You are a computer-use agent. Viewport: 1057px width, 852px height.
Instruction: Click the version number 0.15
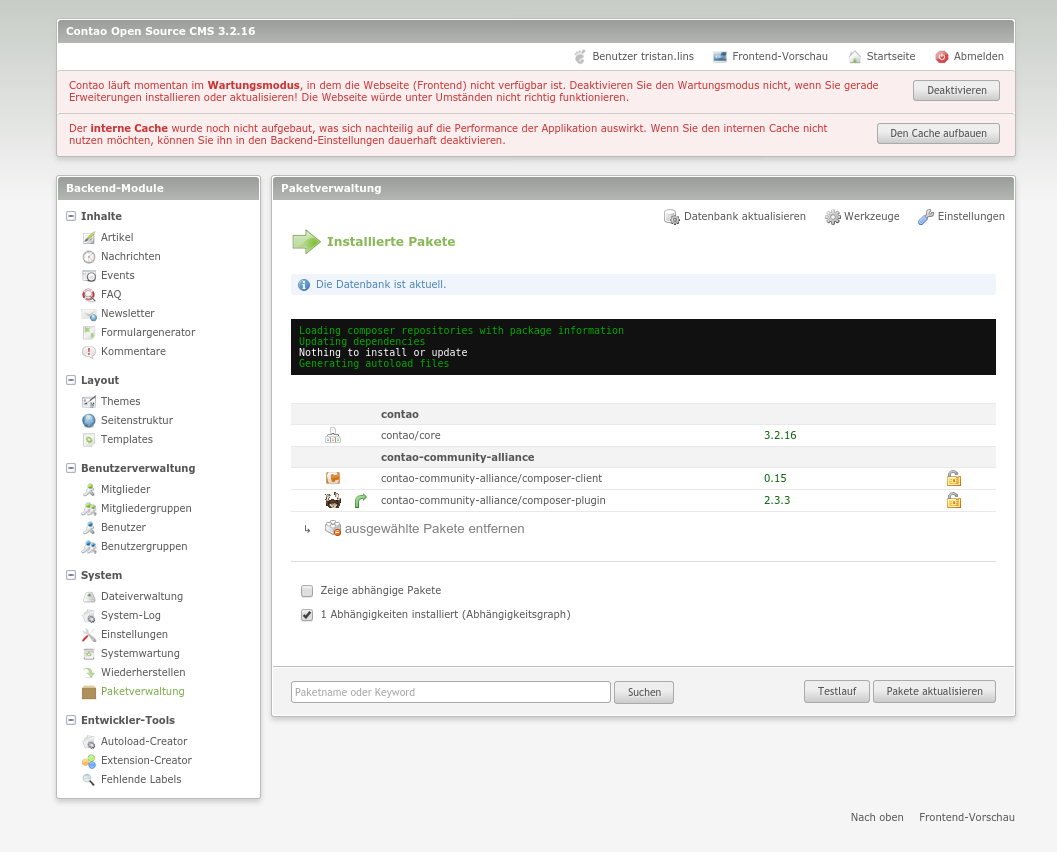tap(775, 479)
